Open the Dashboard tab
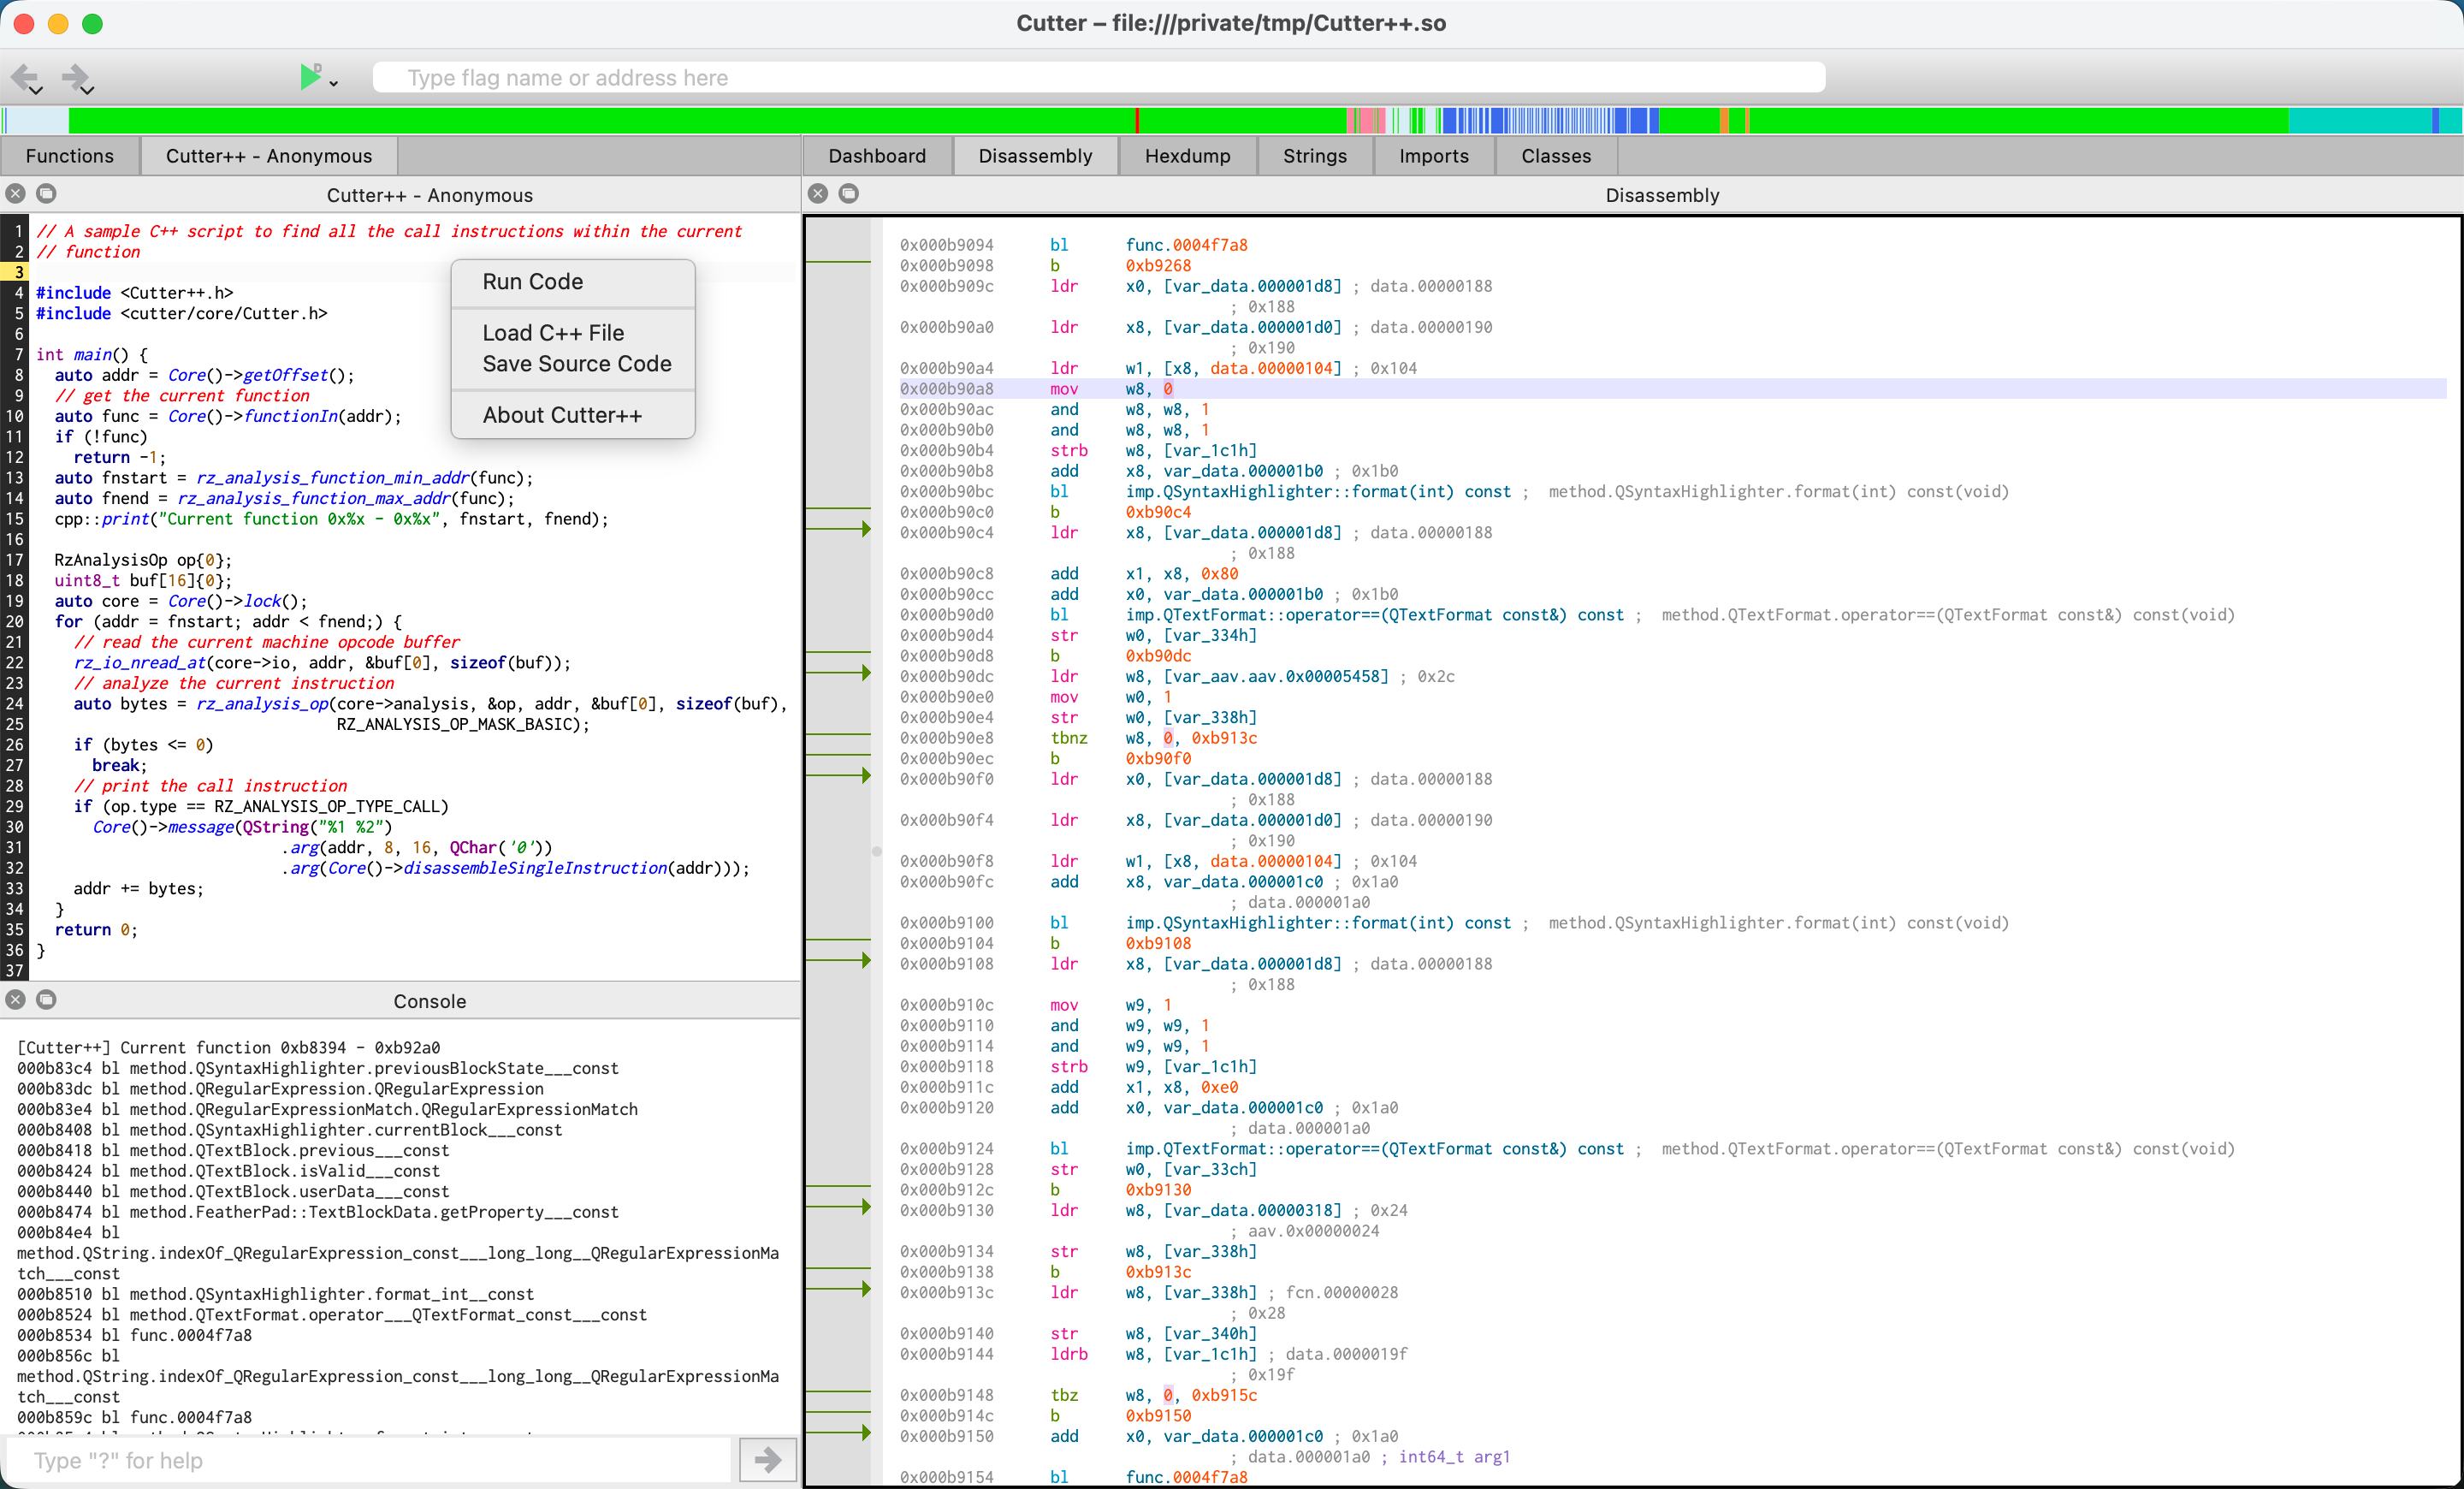This screenshot has height=1489, width=2464. click(x=877, y=156)
